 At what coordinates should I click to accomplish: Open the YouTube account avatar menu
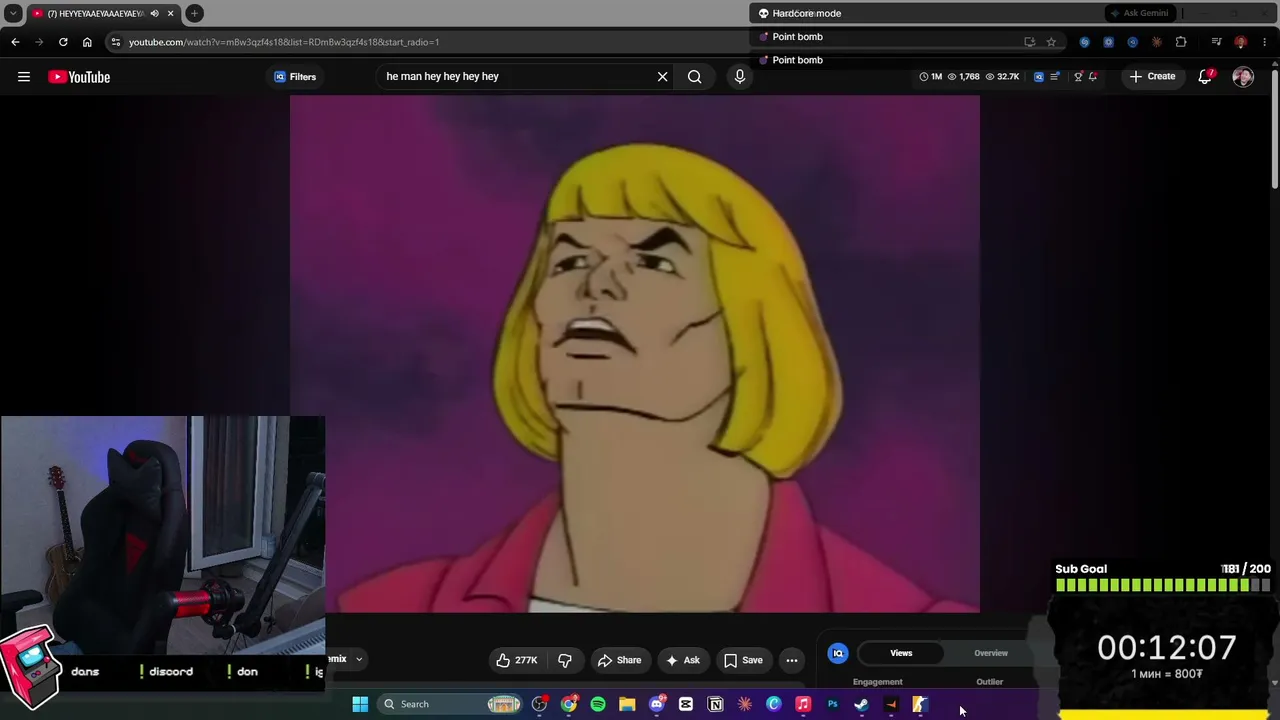click(1243, 77)
